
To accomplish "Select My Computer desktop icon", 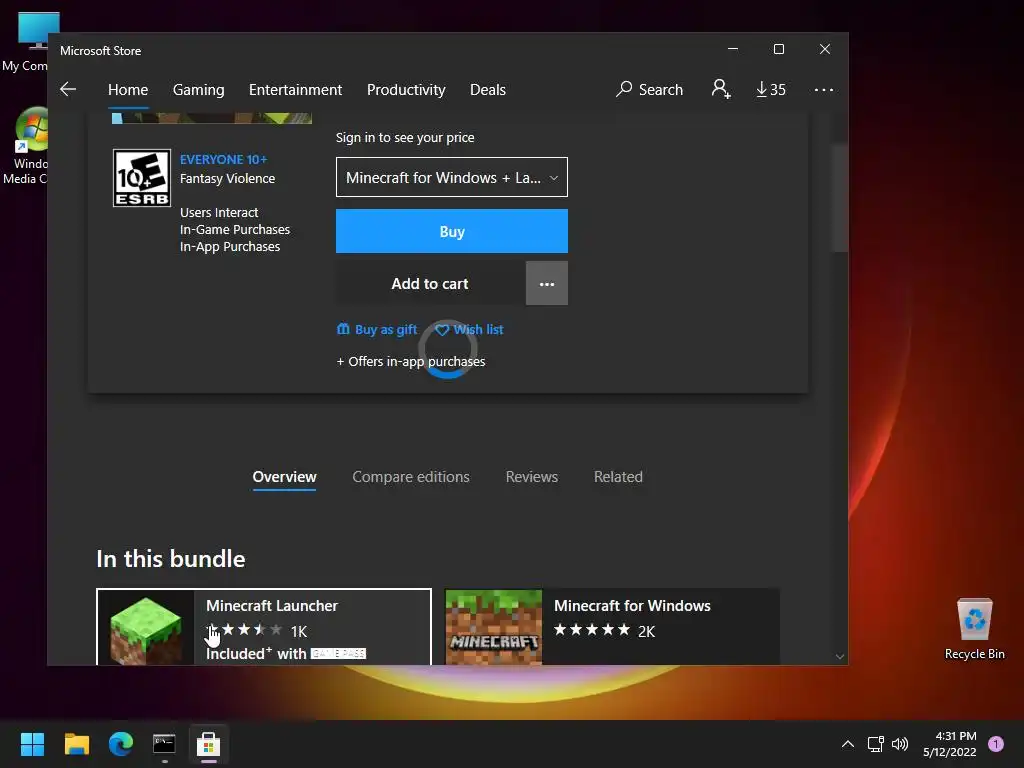I will click(x=26, y=42).
